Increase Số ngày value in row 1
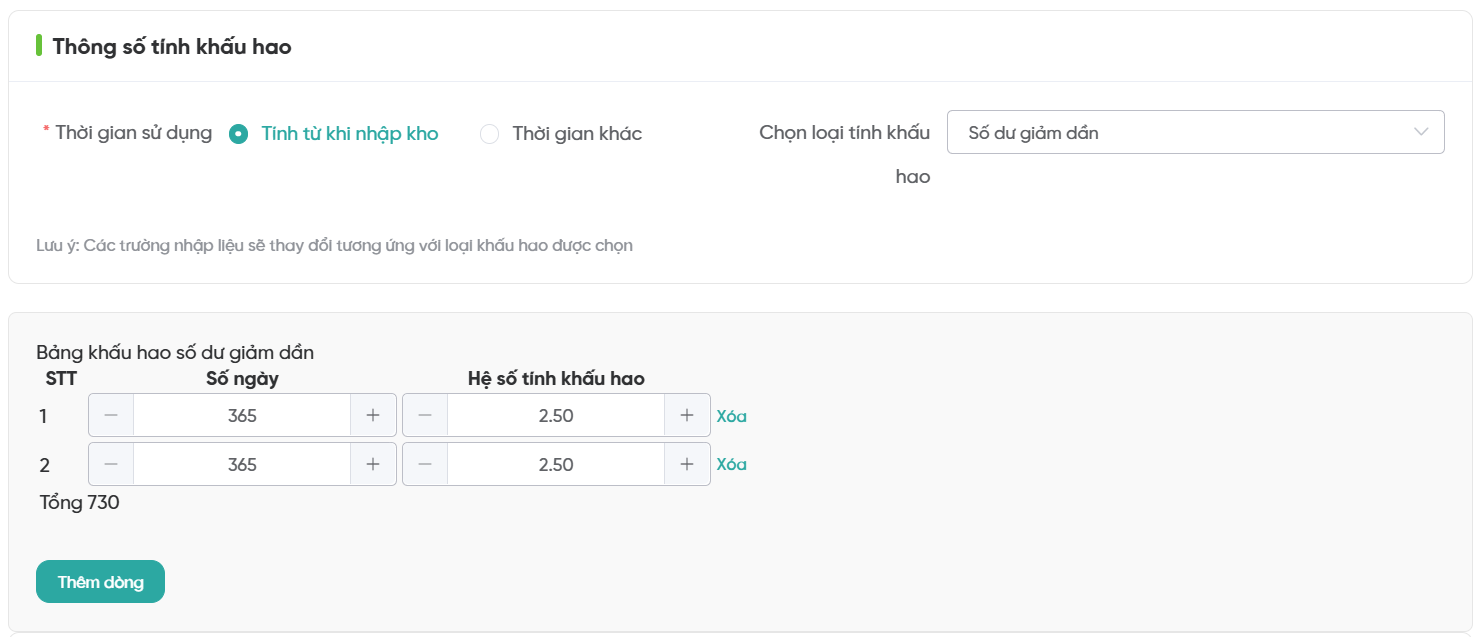Screen dimensions: 1480x637 pyautogui.click(x=373, y=415)
